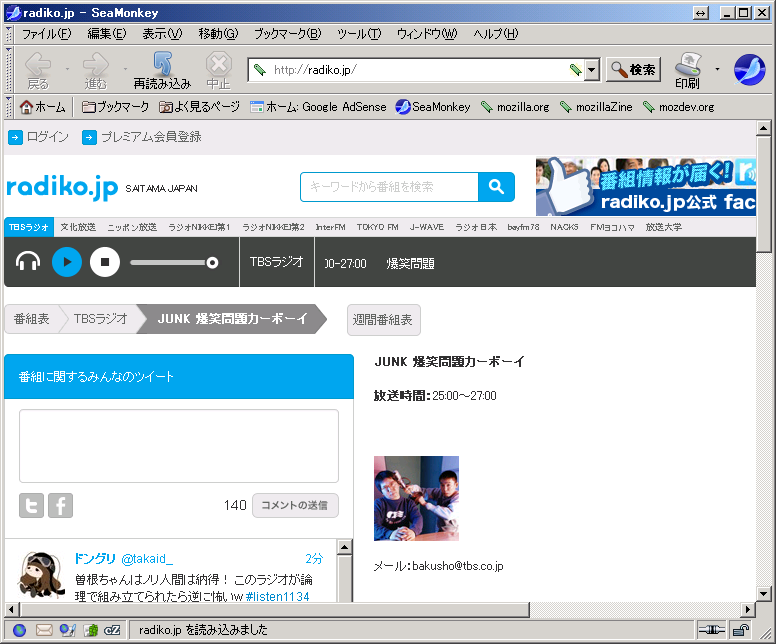Open the mozilla.org bookmark
The height and width of the screenshot is (644, 776).
click(x=515, y=107)
